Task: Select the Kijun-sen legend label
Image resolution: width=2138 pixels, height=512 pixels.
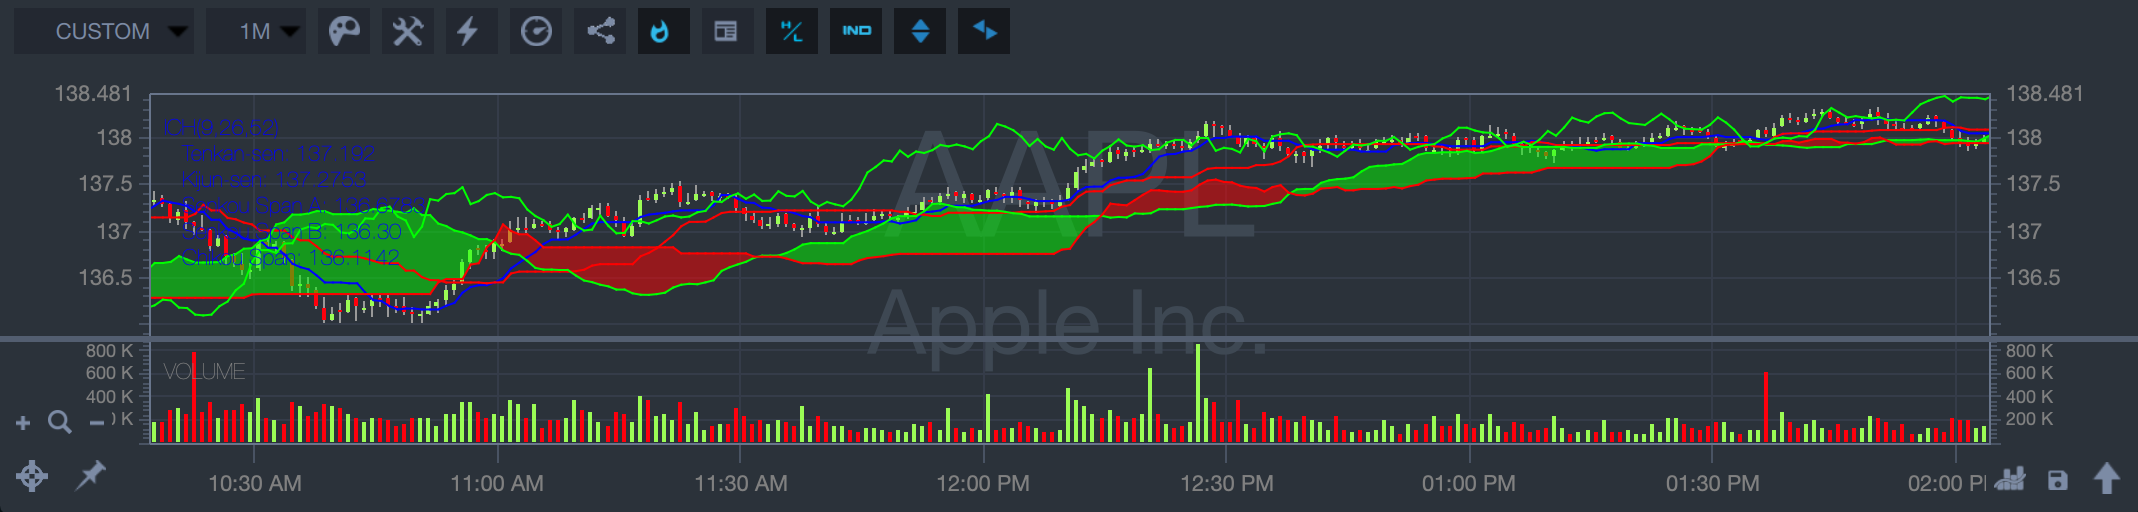Action: (x=274, y=179)
